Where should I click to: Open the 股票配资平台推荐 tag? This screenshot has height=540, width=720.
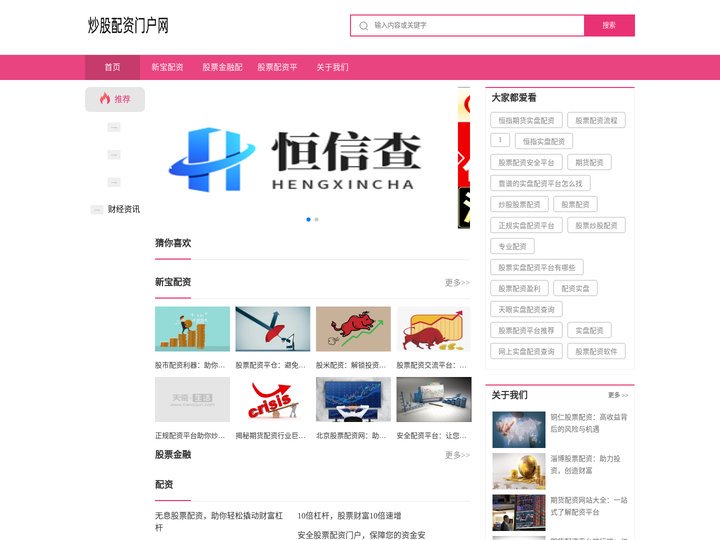[x=526, y=331]
